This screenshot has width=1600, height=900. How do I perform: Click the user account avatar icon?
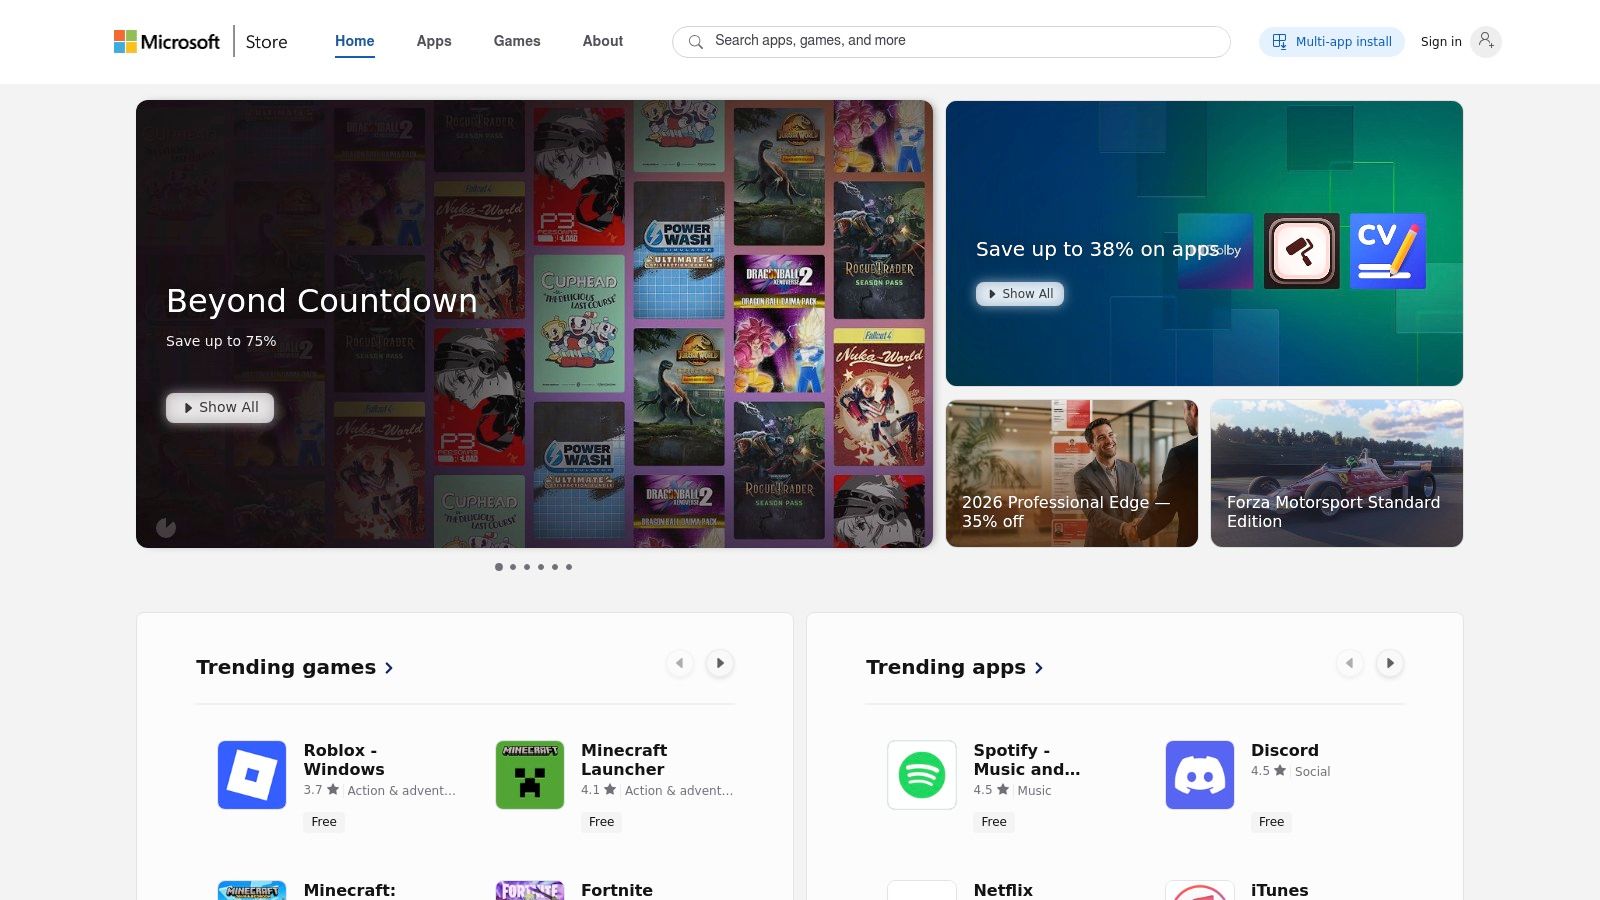pyautogui.click(x=1486, y=41)
